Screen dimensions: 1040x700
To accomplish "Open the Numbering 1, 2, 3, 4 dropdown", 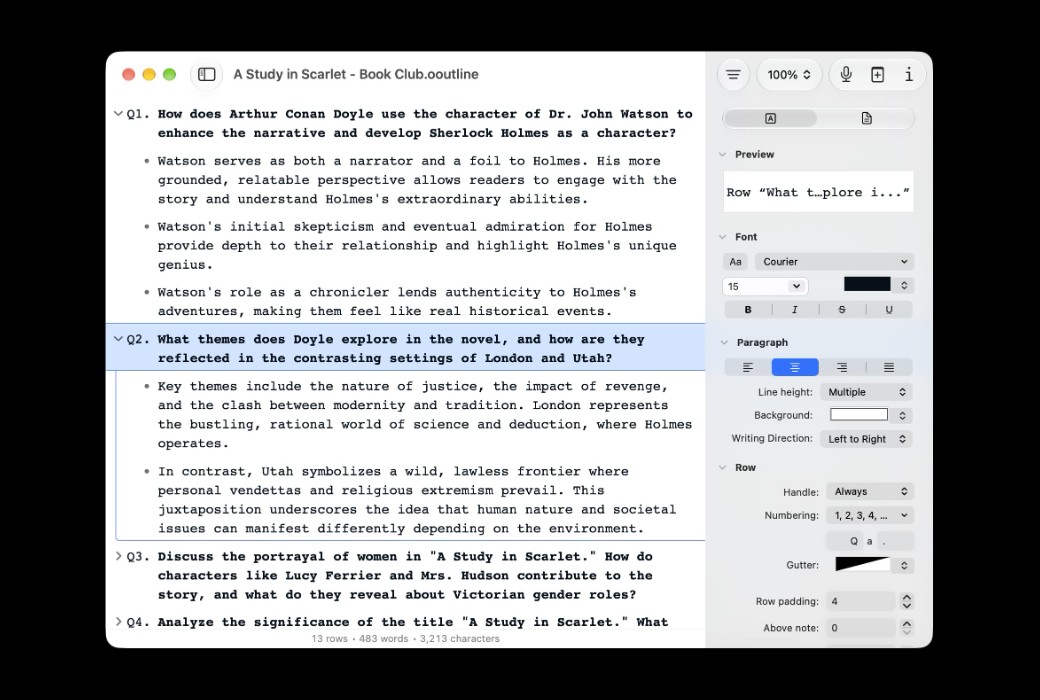I will (870, 516).
